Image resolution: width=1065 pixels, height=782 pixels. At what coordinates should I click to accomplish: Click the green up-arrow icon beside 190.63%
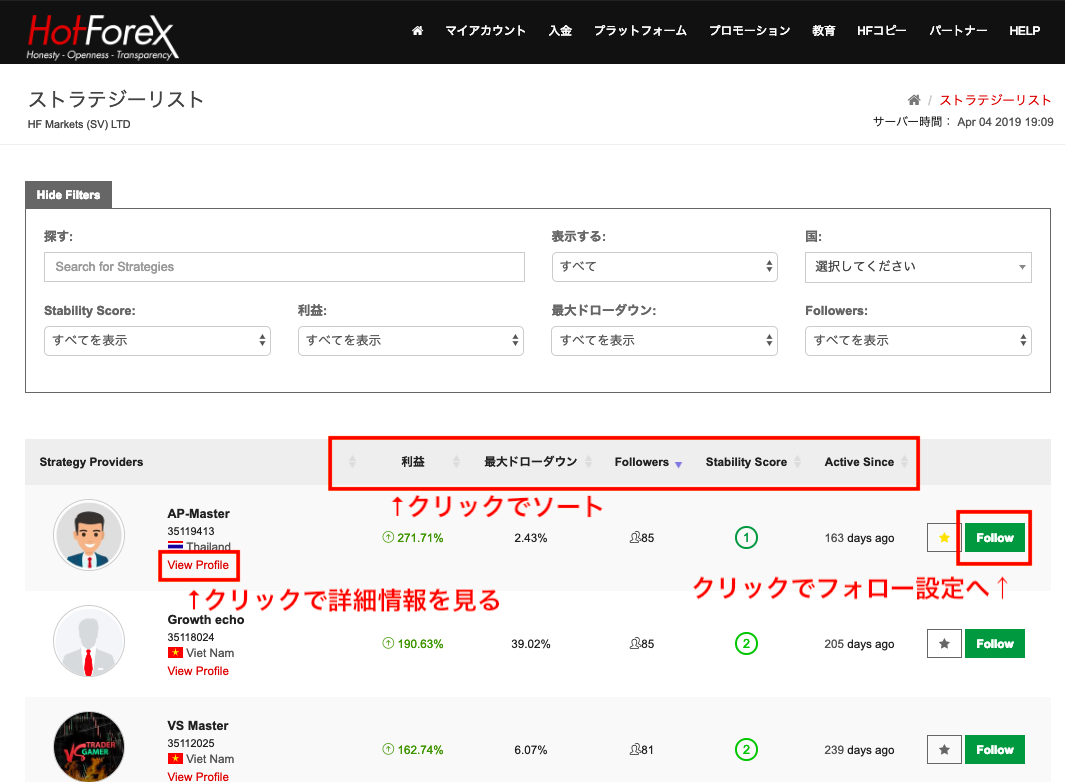388,643
